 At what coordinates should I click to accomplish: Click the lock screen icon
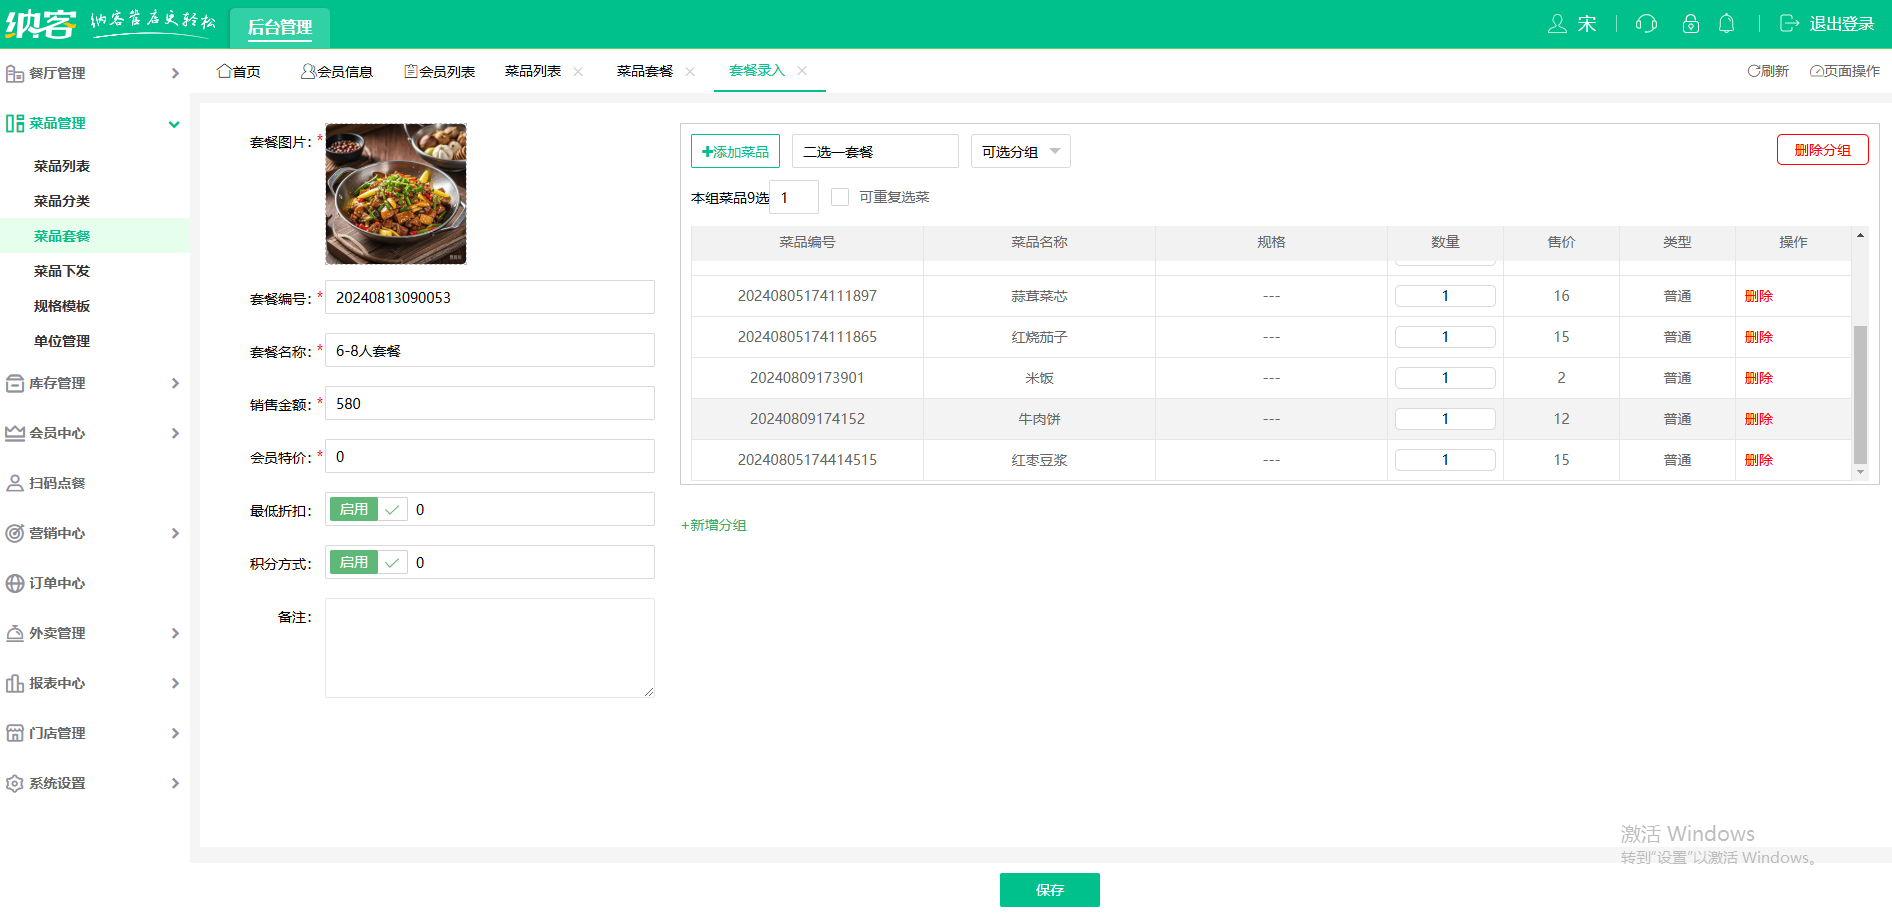click(x=1690, y=24)
